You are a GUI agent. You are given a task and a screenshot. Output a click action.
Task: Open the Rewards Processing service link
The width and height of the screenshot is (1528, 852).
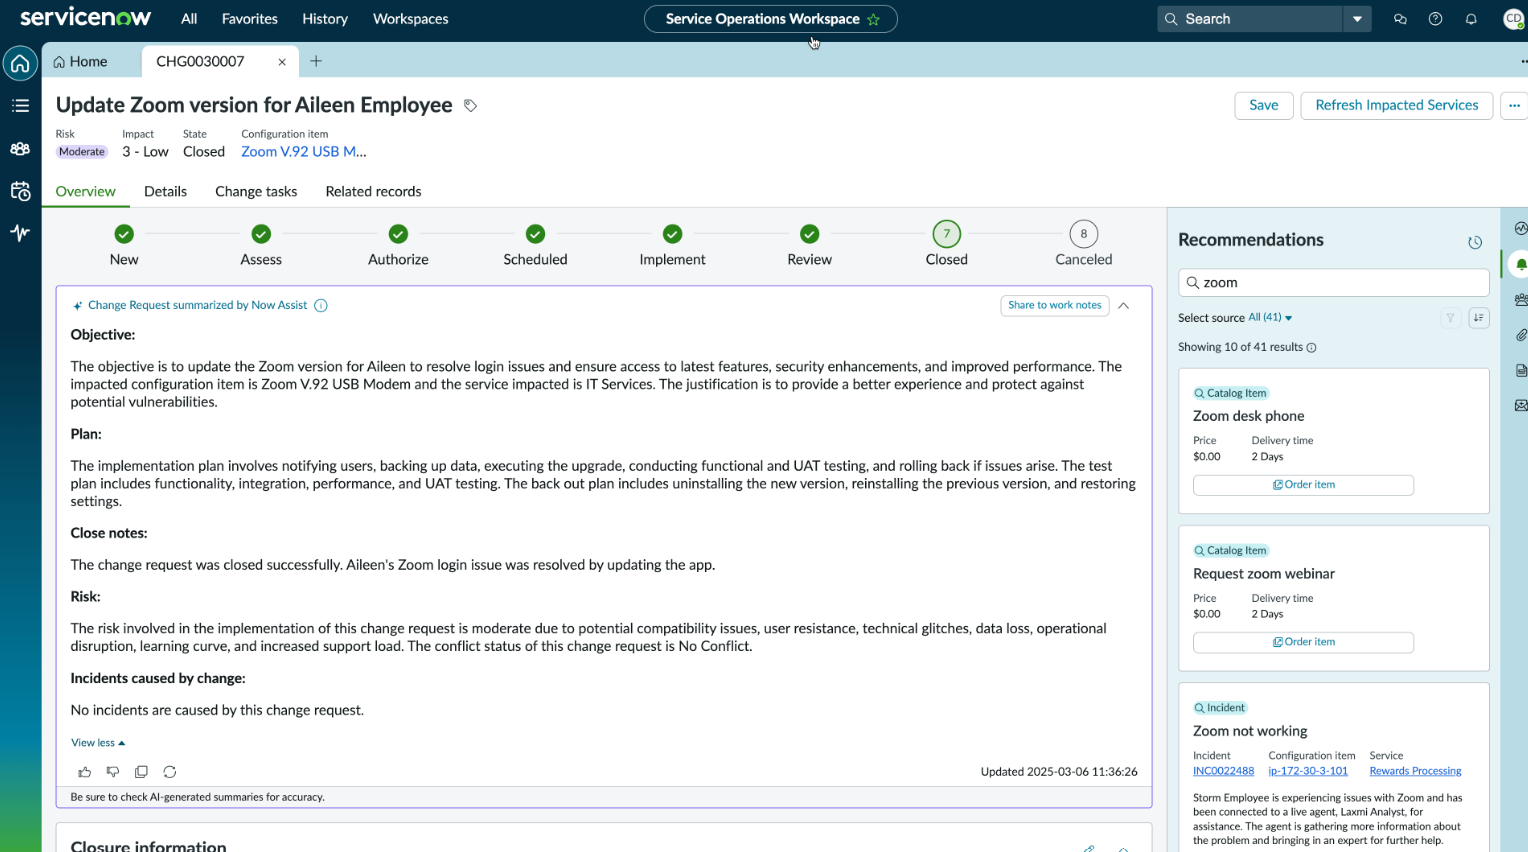pyautogui.click(x=1415, y=771)
